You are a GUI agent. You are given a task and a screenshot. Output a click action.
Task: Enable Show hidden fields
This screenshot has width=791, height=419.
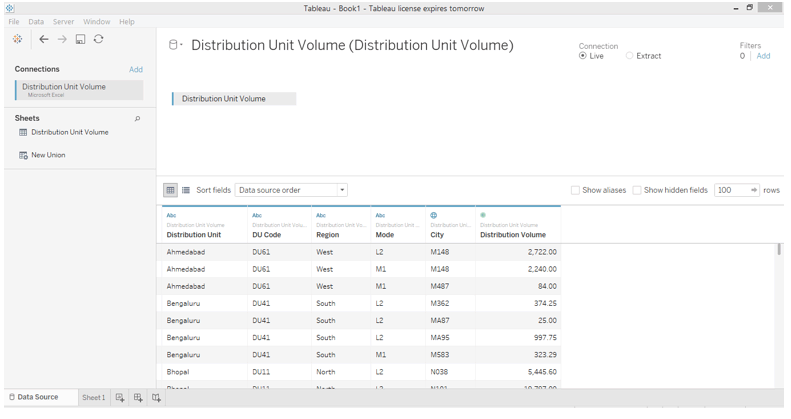(637, 190)
